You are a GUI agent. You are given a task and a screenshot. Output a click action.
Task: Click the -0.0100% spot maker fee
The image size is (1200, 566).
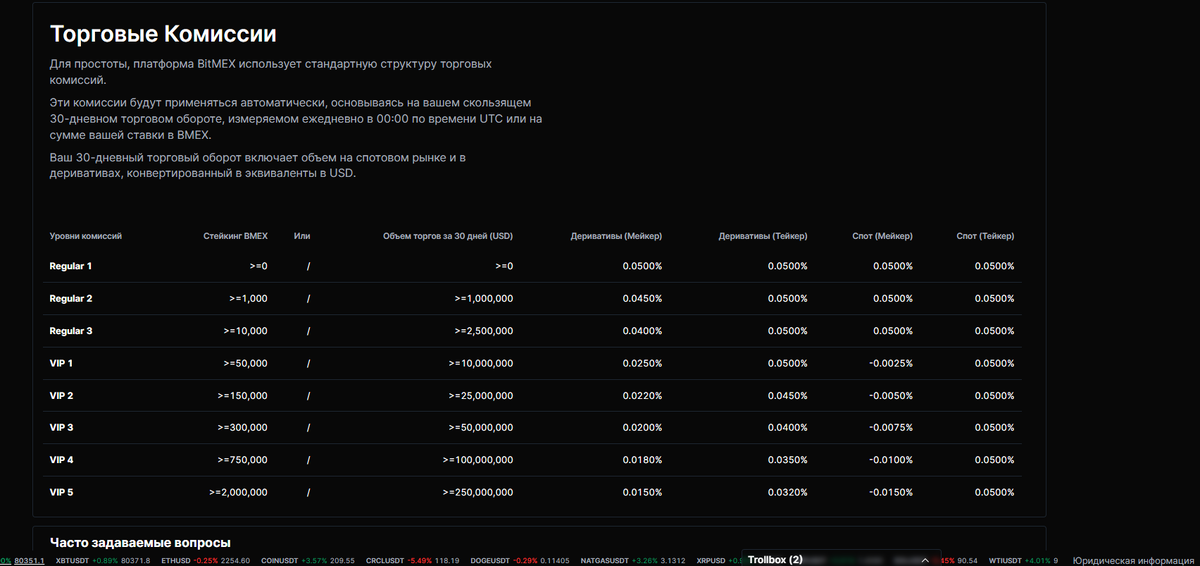(x=891, y=460)
